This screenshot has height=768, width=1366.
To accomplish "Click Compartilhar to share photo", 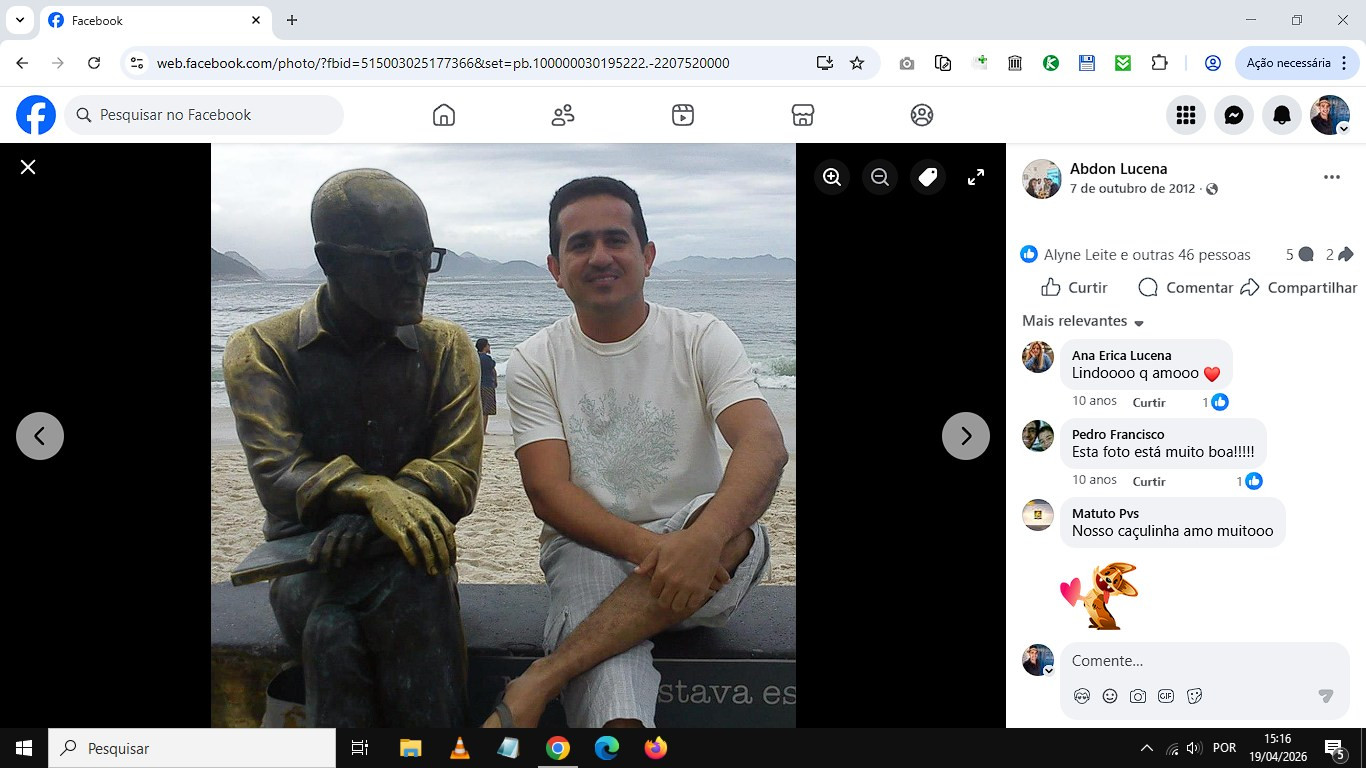I will [1299, 288].
